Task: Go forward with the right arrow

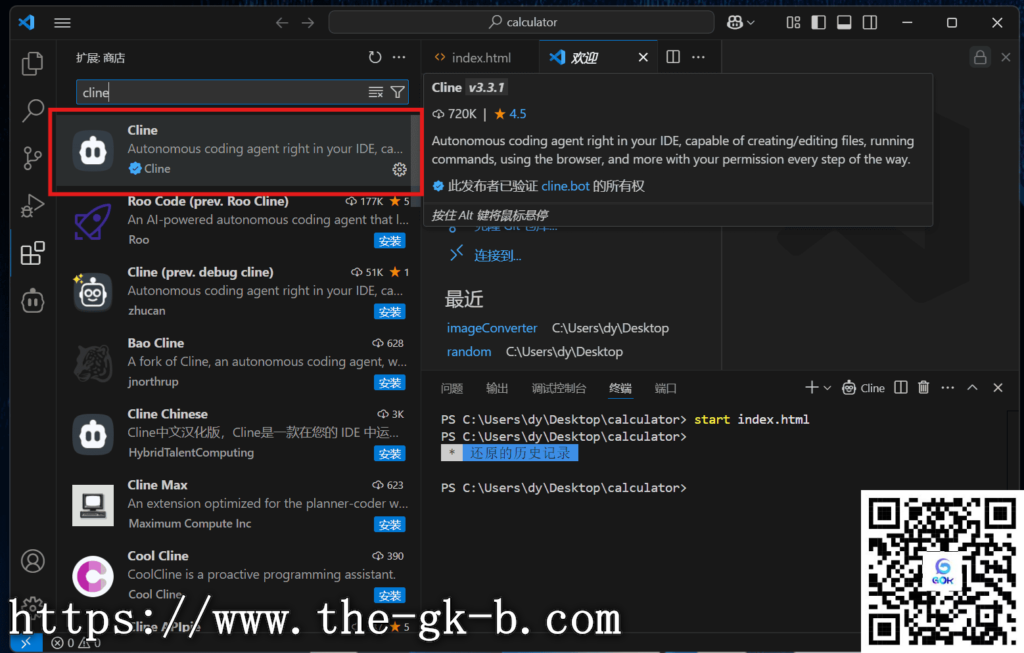Action: (x=308, y=23)
